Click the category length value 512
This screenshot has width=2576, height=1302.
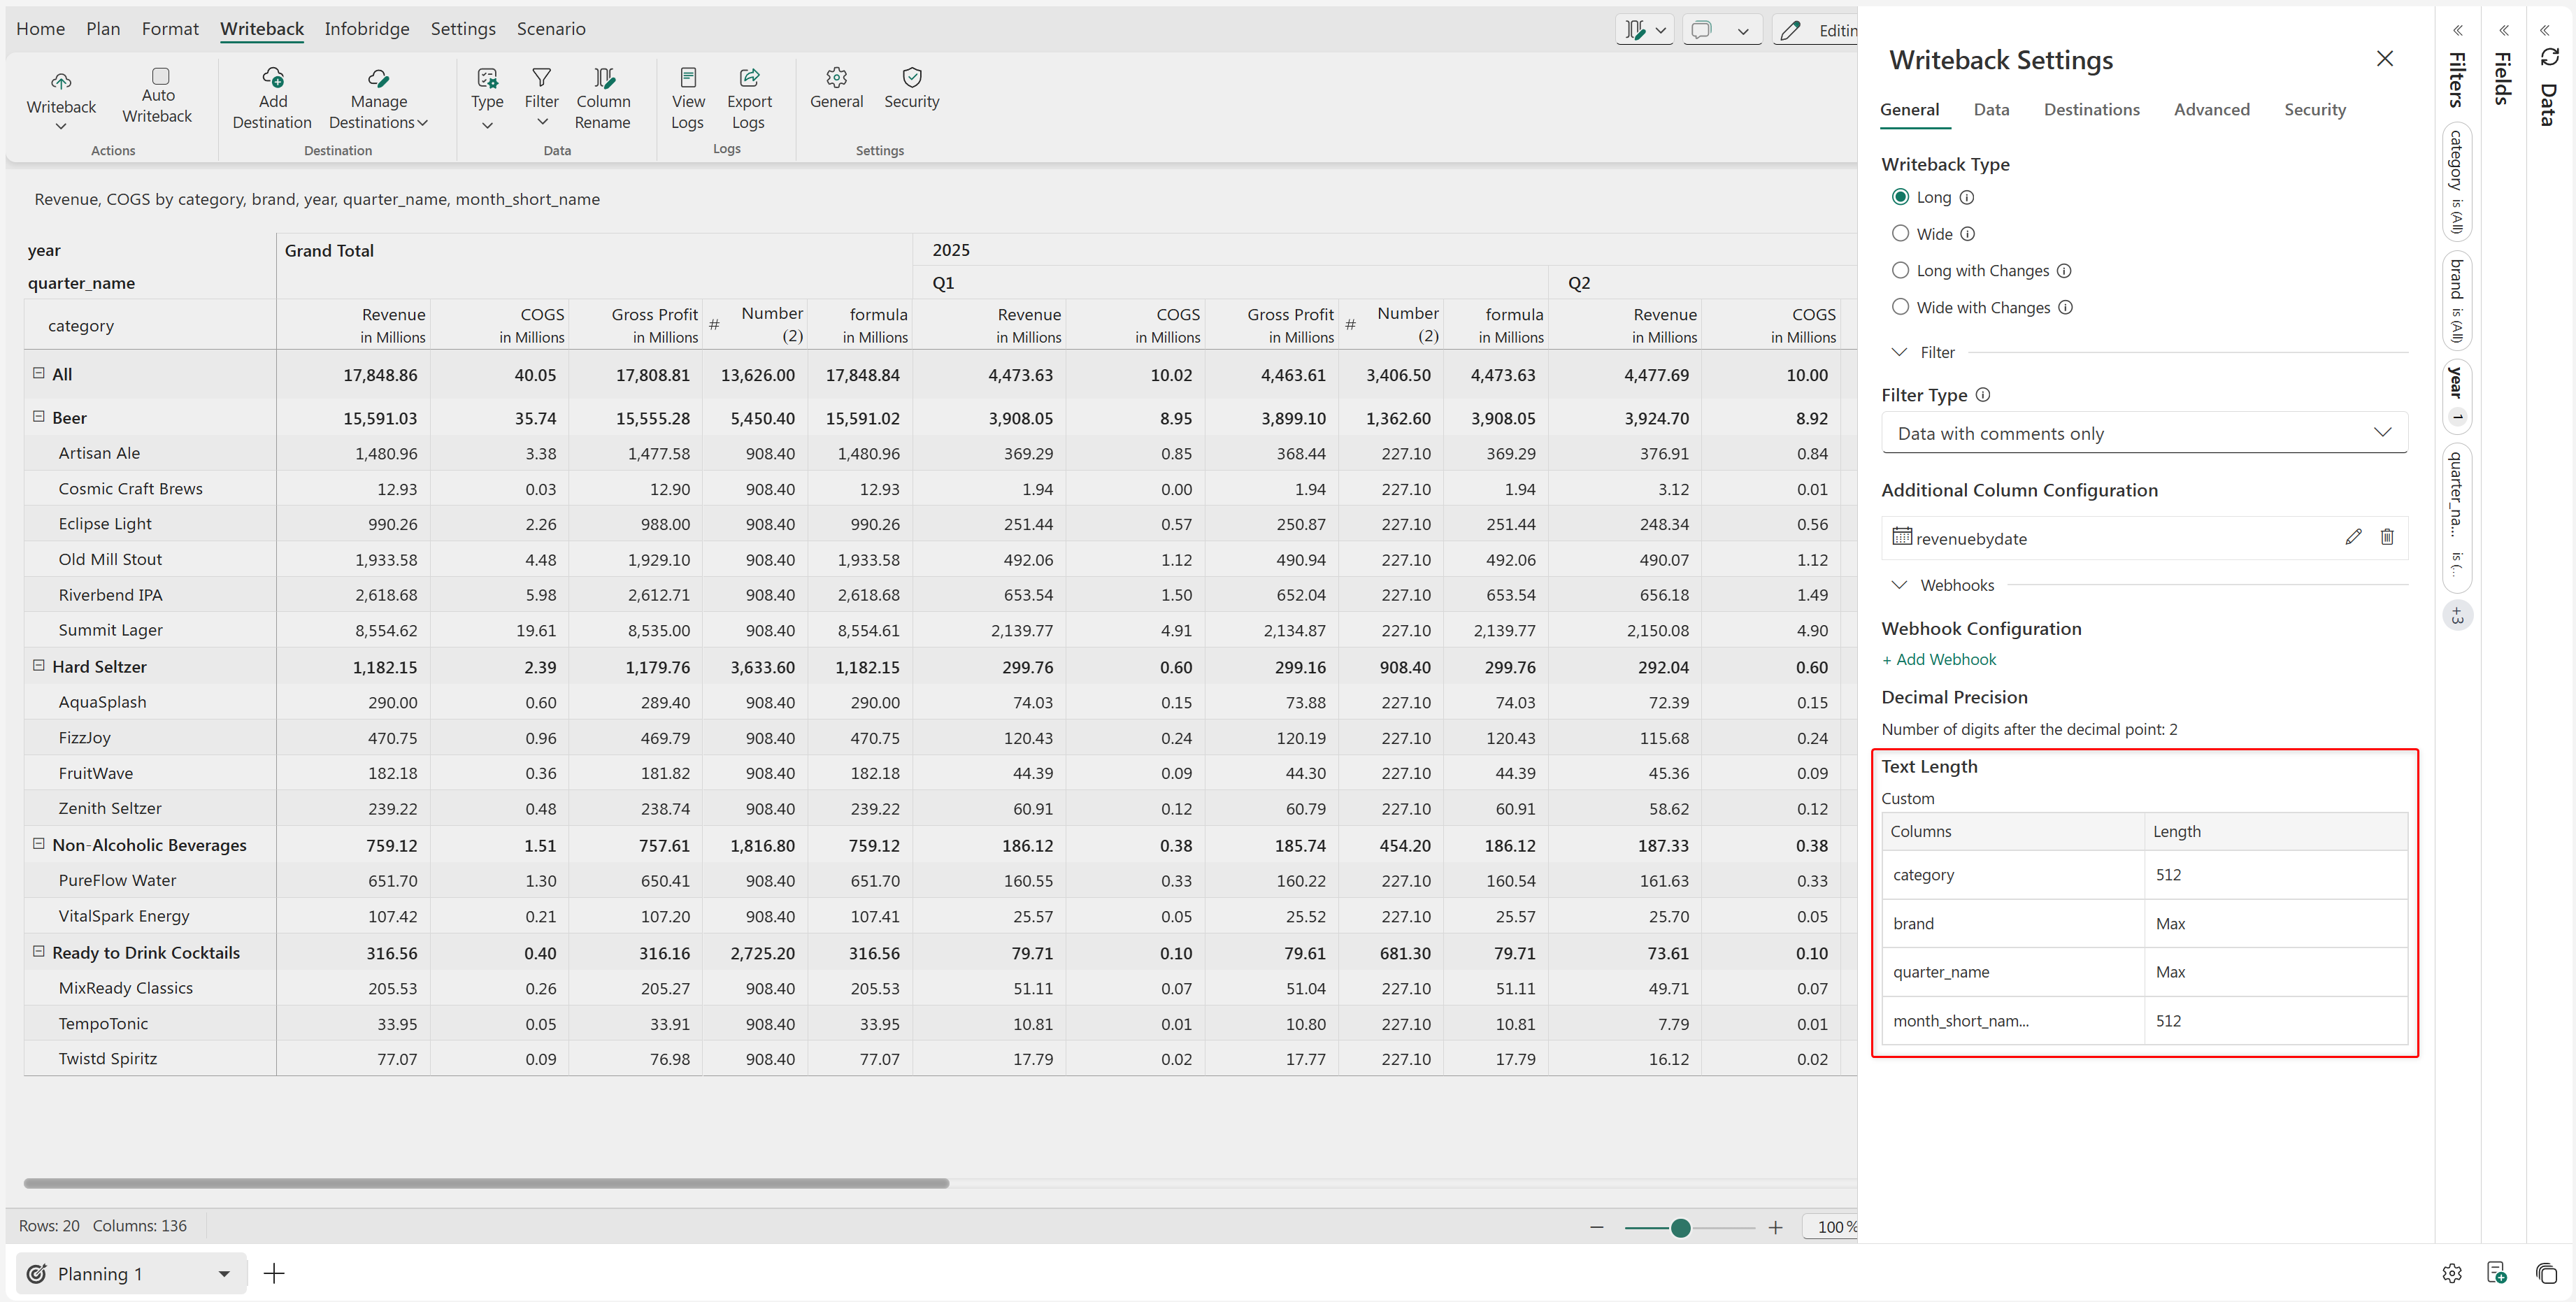2168,874
